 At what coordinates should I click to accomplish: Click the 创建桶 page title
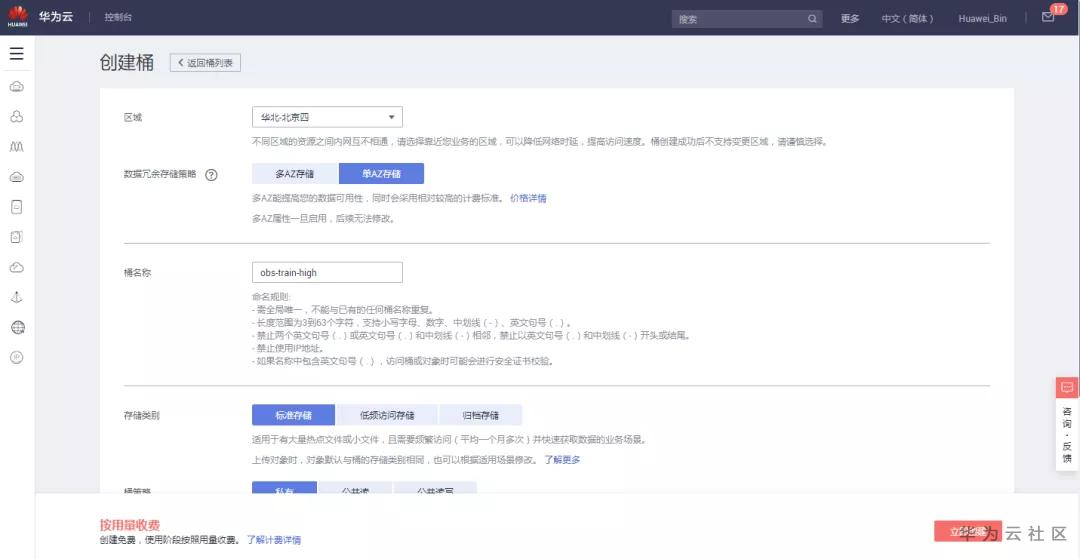pyautogui.click(x=127, y=62)
